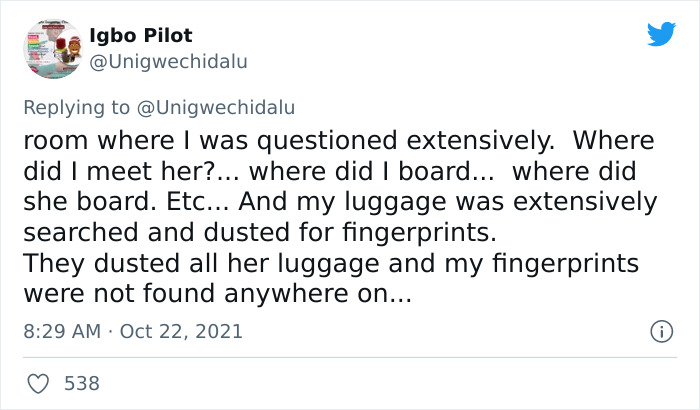Open the tweet info circle icon
This screenshot has width=700, height=410.
coord(660,330)
